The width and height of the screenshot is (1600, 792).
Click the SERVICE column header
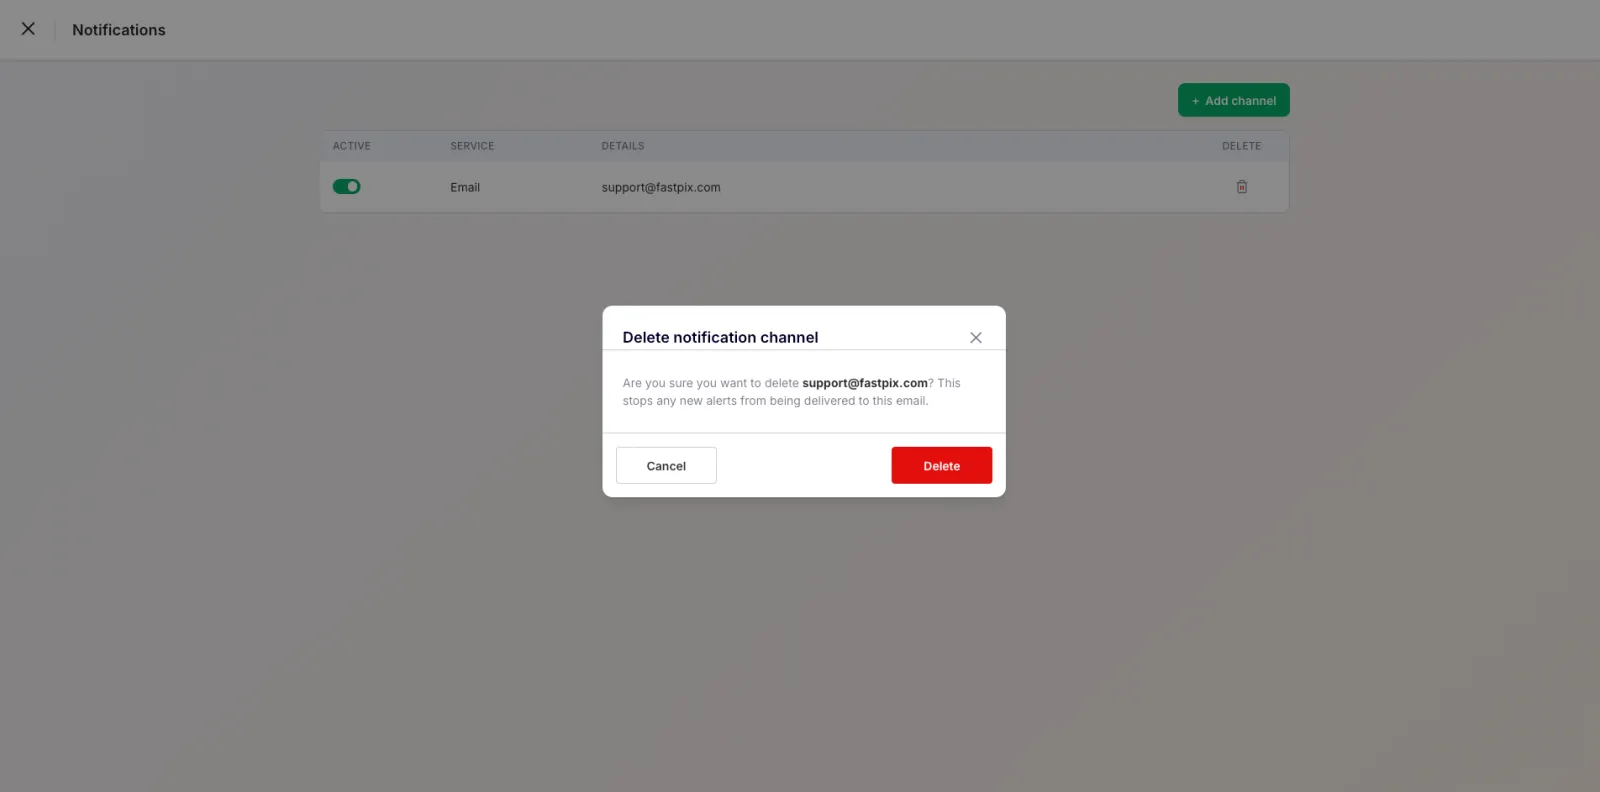472,146
